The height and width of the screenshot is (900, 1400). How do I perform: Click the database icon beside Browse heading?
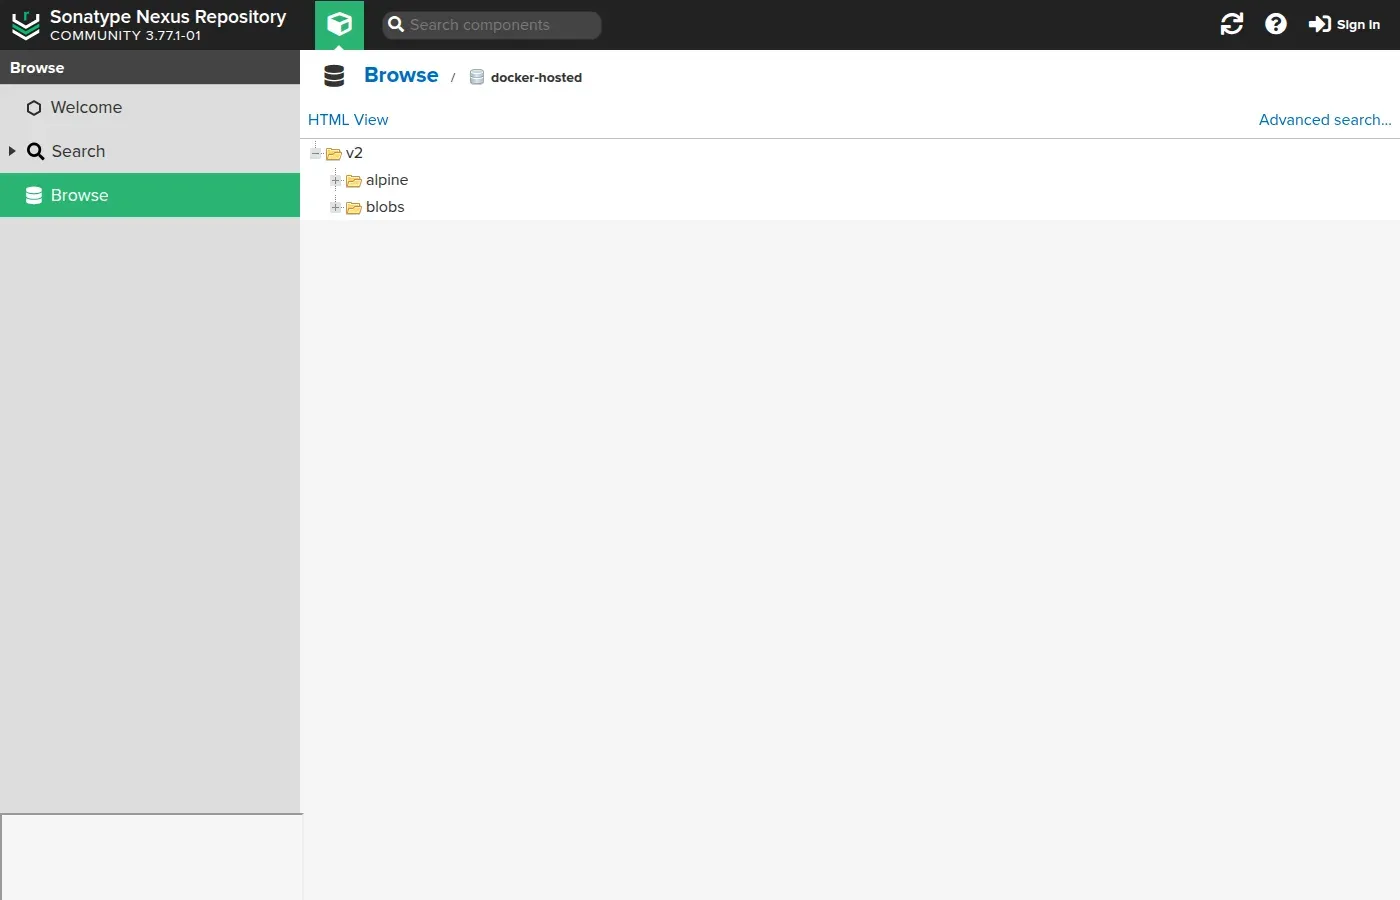(x=334, y=76)
